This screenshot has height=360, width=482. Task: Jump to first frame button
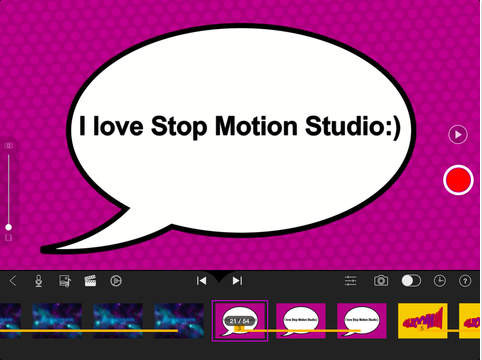(202, 281)
